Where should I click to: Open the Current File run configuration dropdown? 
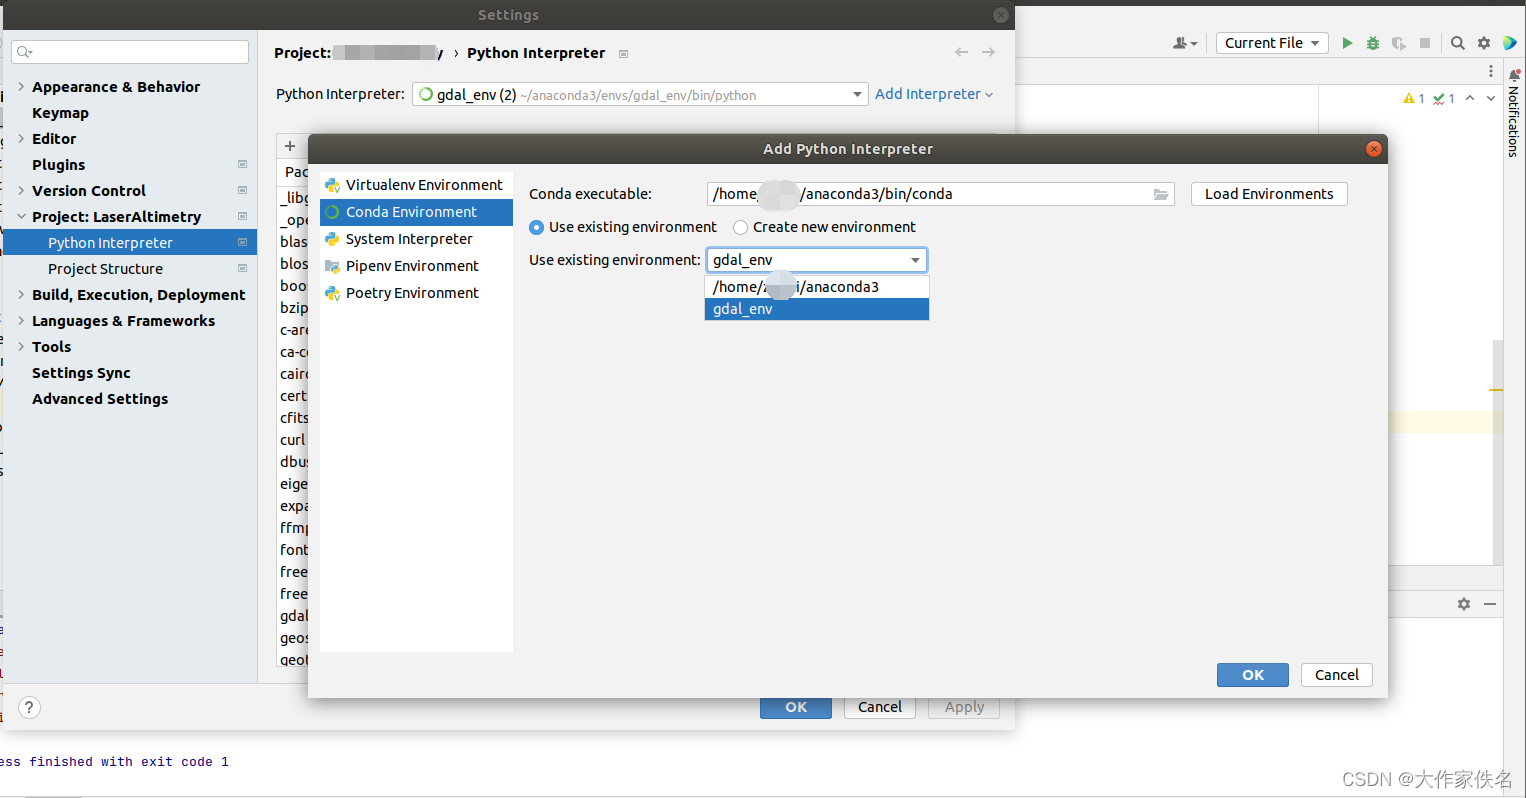(1272, 43)
